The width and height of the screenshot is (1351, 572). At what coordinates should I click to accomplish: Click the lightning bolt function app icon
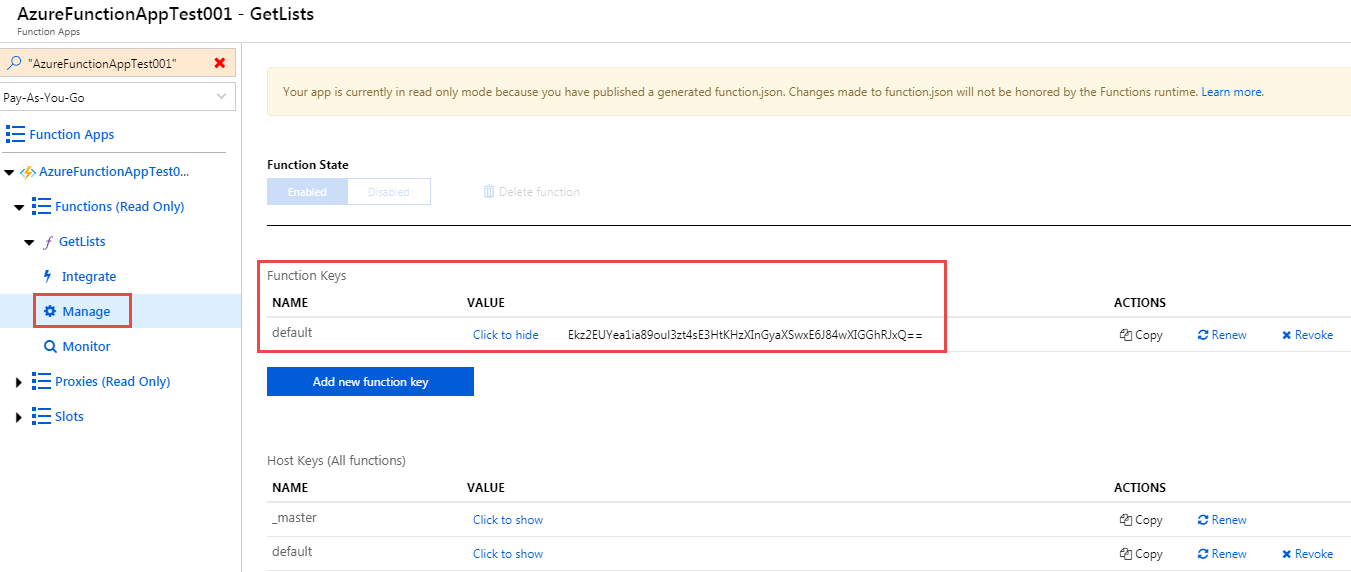coord(27,172)
